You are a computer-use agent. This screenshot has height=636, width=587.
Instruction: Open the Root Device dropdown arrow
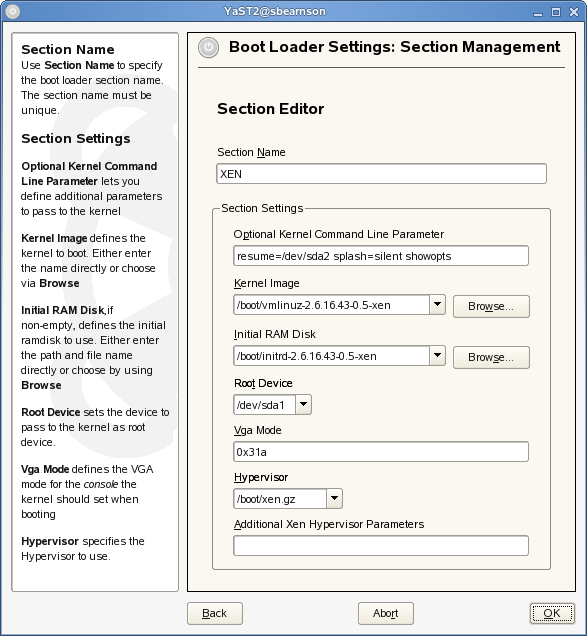pos(303,404)
